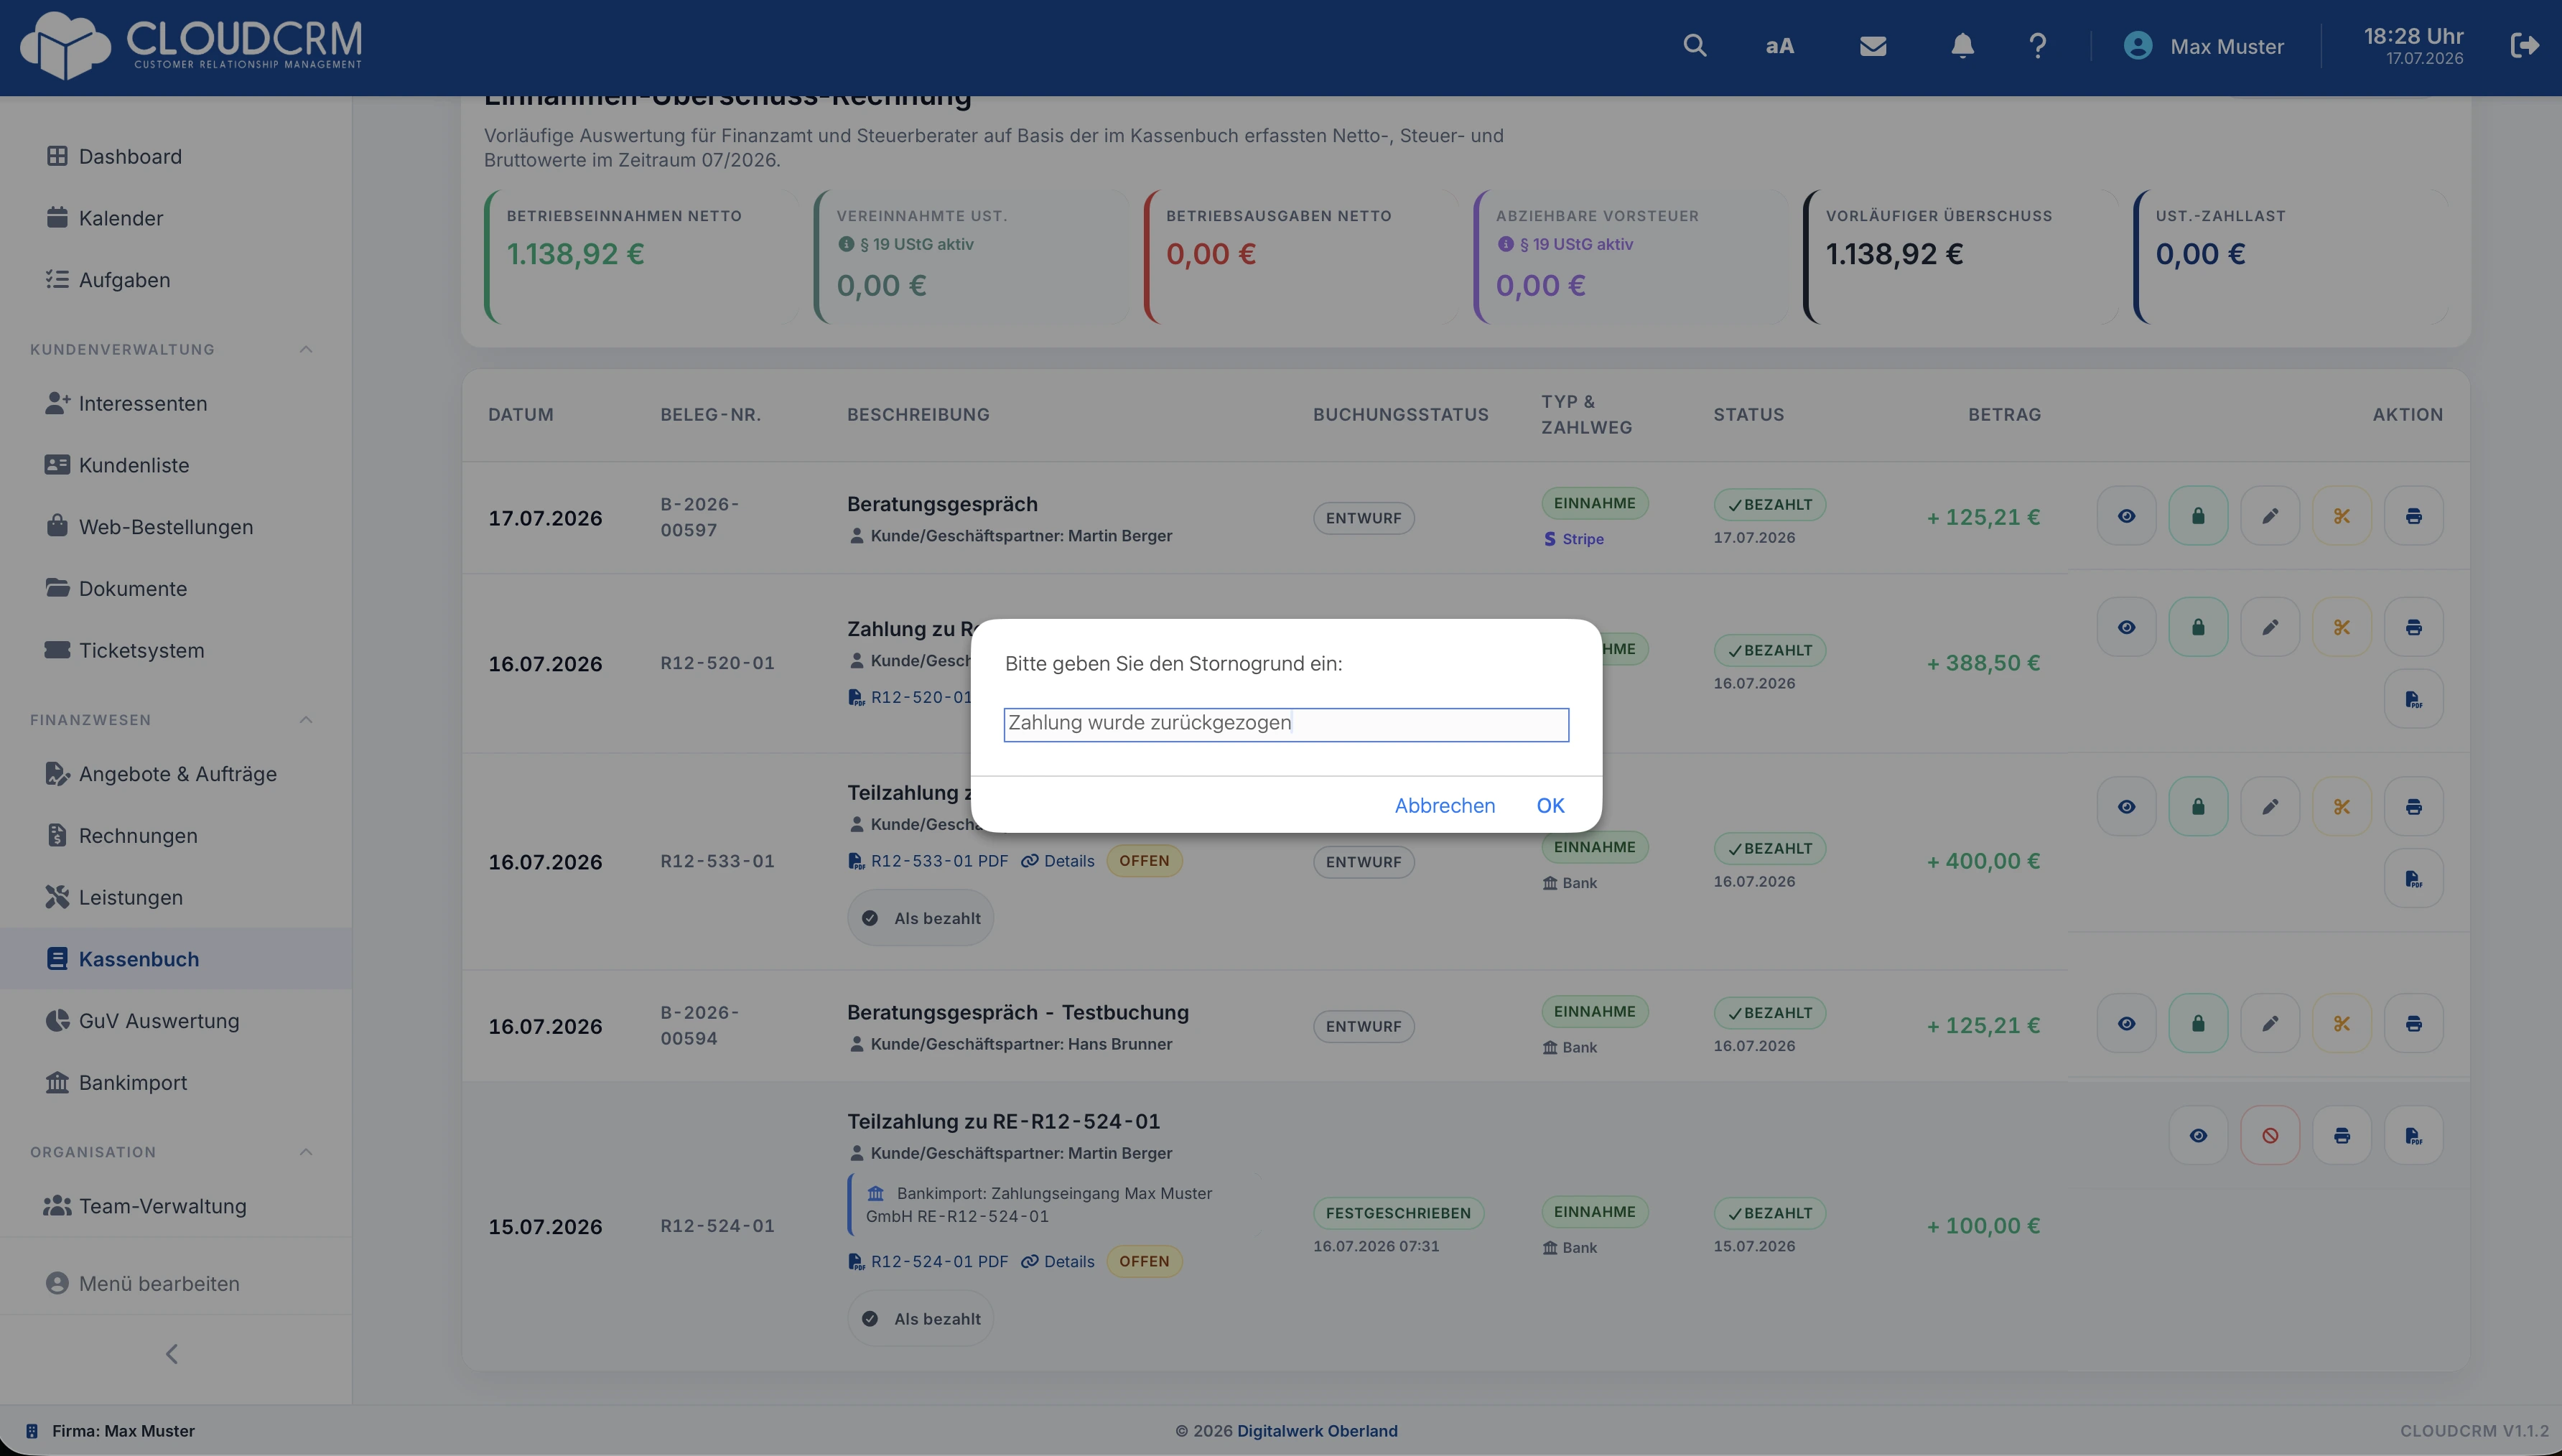Viewport: 2562px width, 1456px height.
Task: Lock booking B-2026-00594
Action: pyautogui.click(x=2198, y=1023)
